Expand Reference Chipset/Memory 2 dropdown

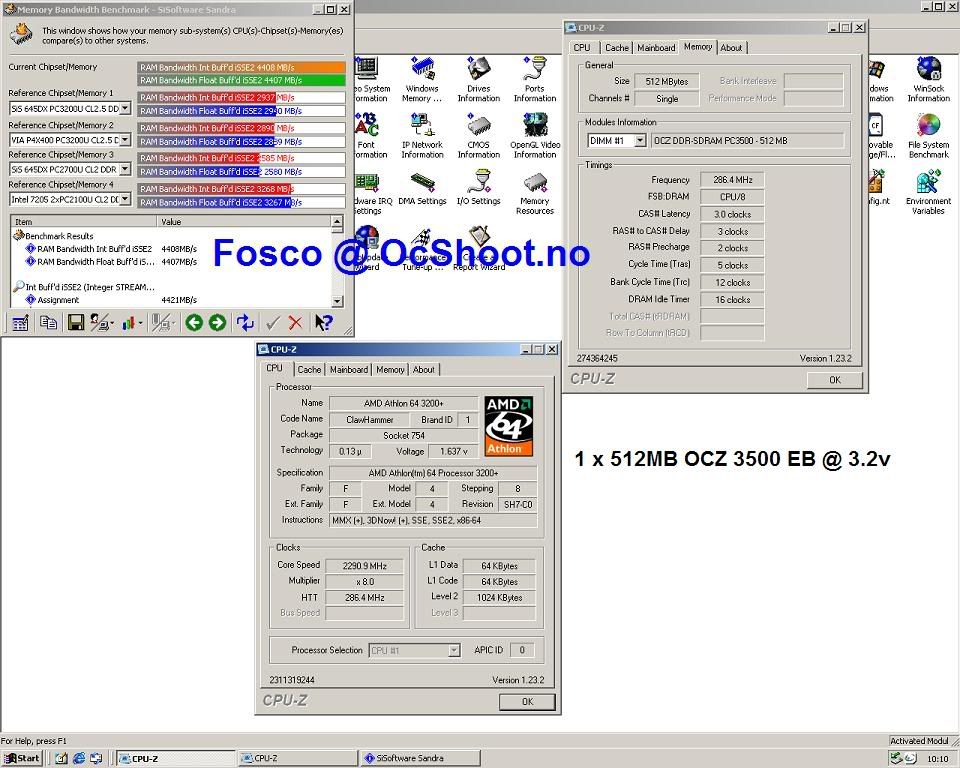click(x=125, y=140)
